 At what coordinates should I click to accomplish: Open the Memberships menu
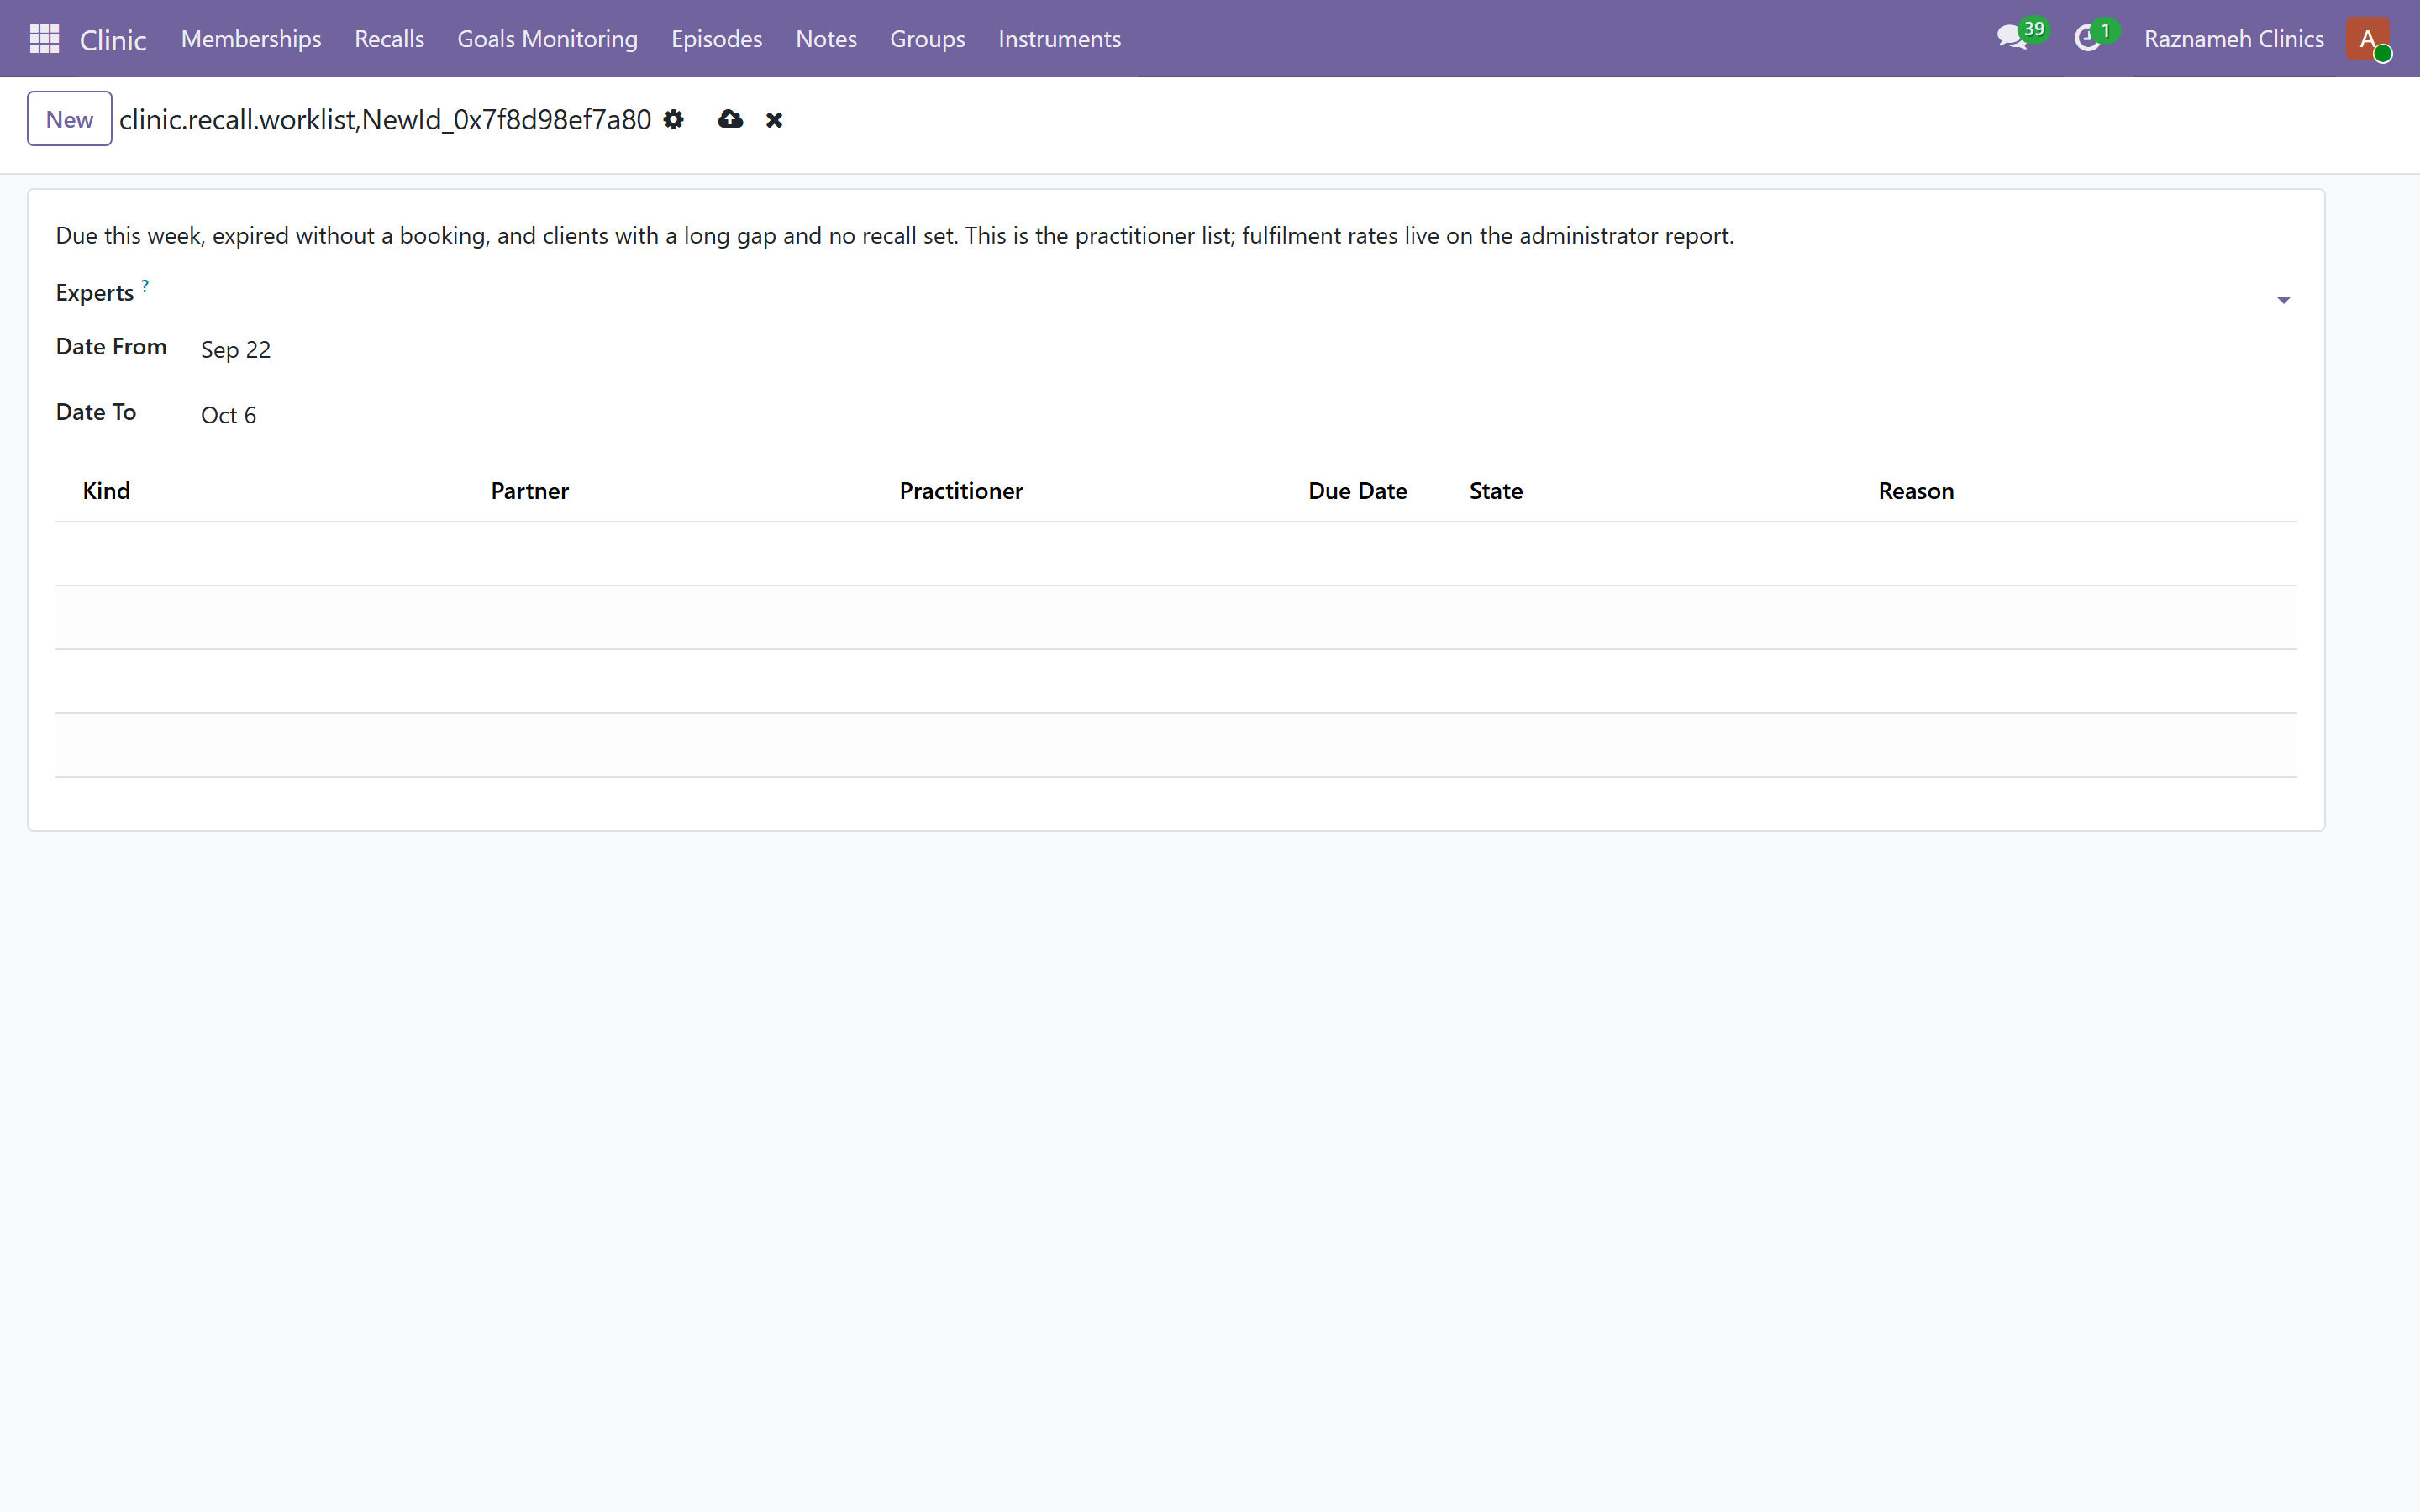(251, 38)
